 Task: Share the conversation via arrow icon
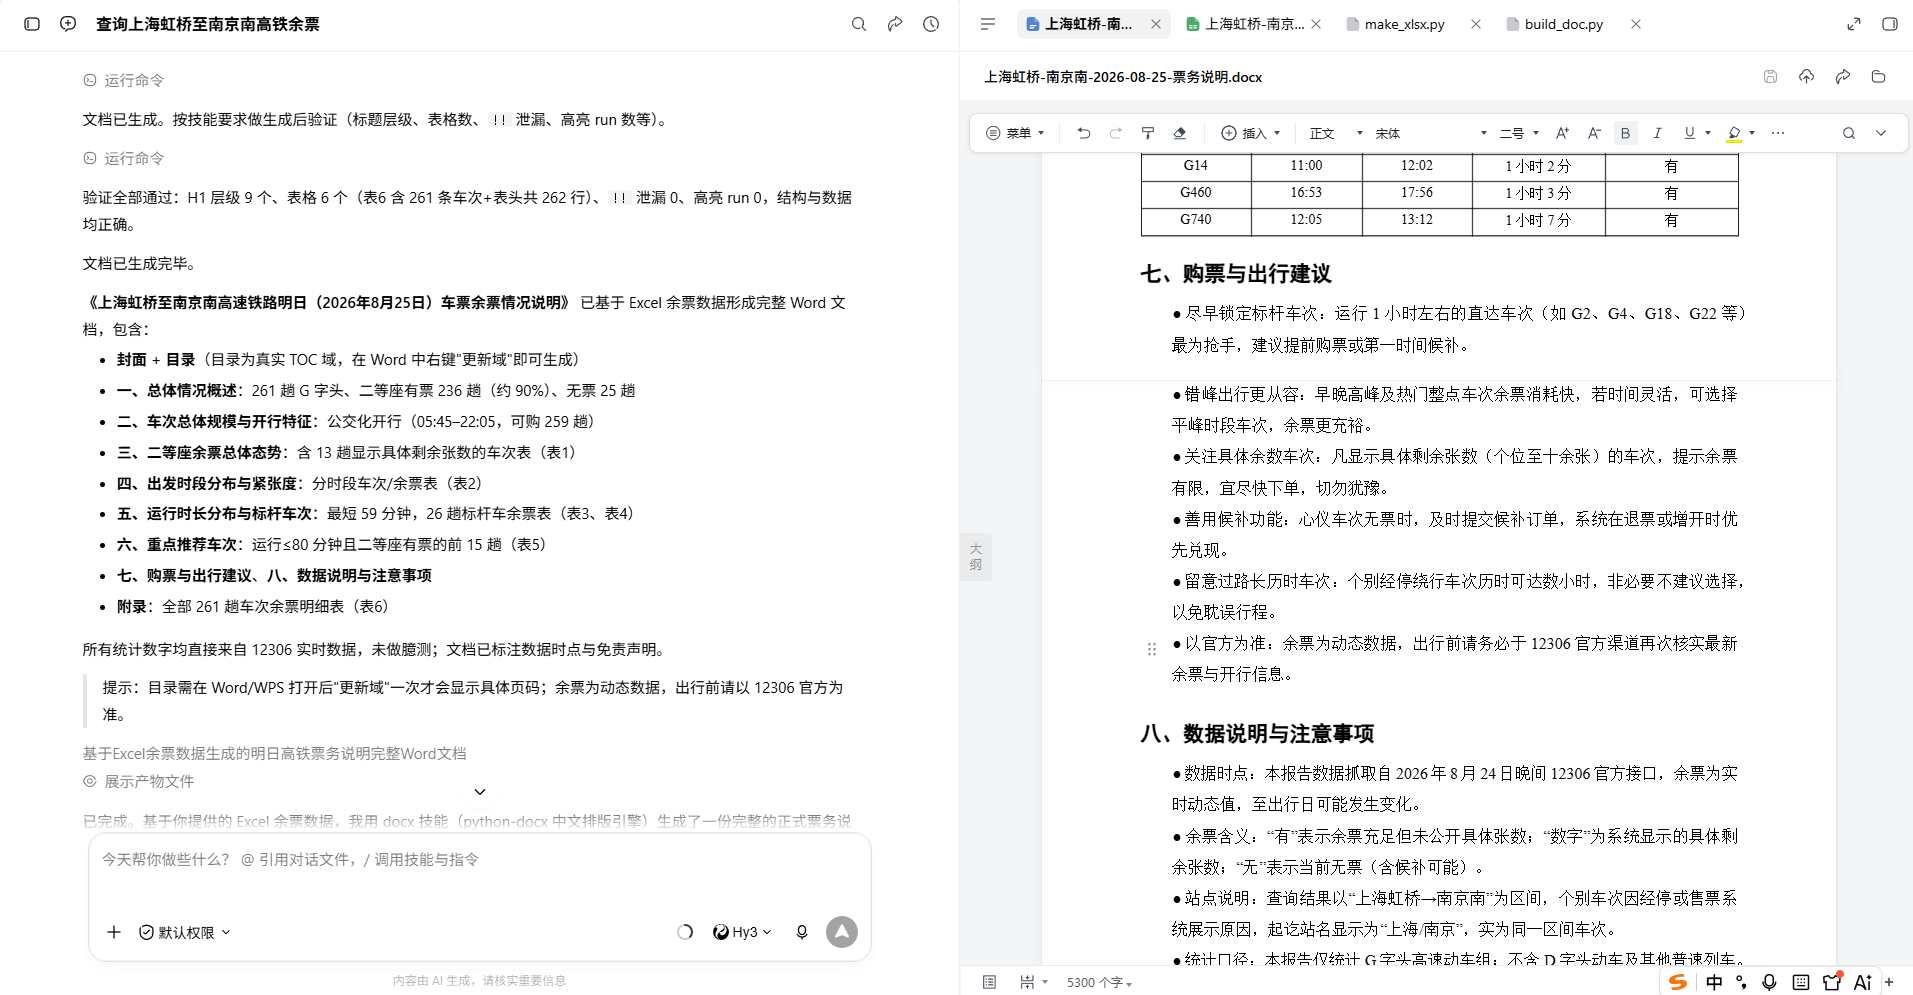coord(895,24)
